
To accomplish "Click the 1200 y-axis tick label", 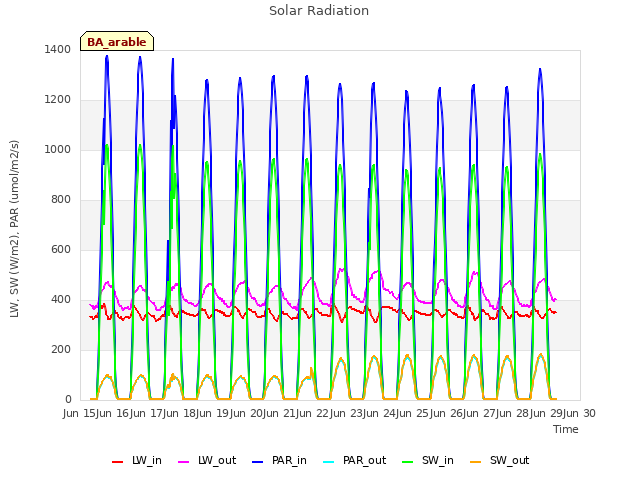I will pos(58,100).
